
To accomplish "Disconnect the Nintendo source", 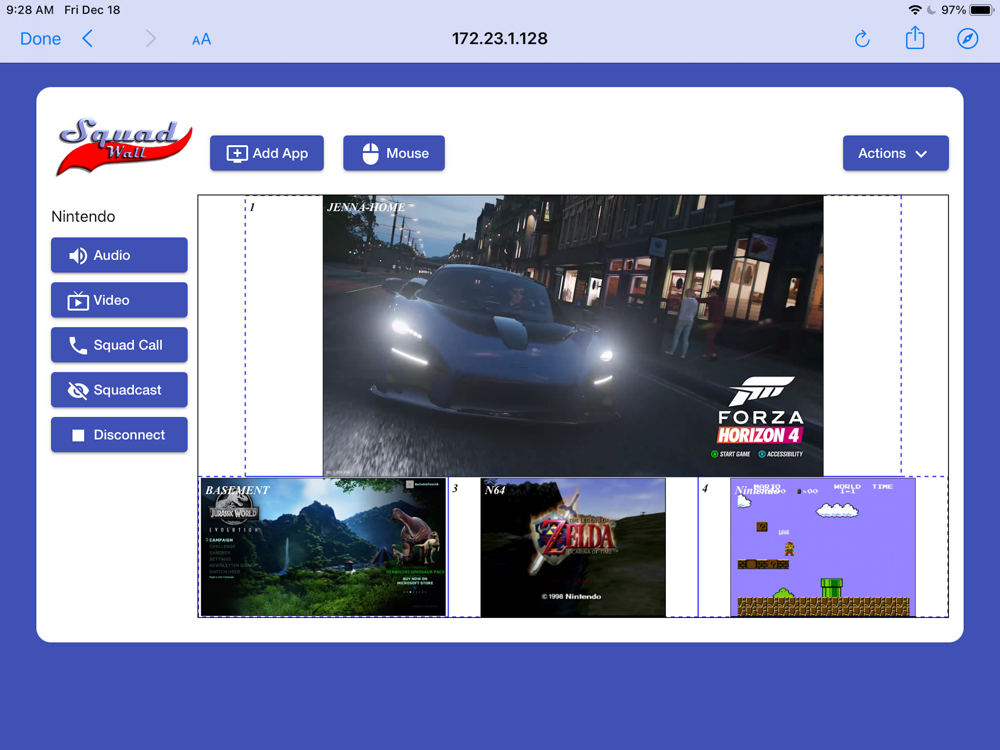I will click(119, 435).
